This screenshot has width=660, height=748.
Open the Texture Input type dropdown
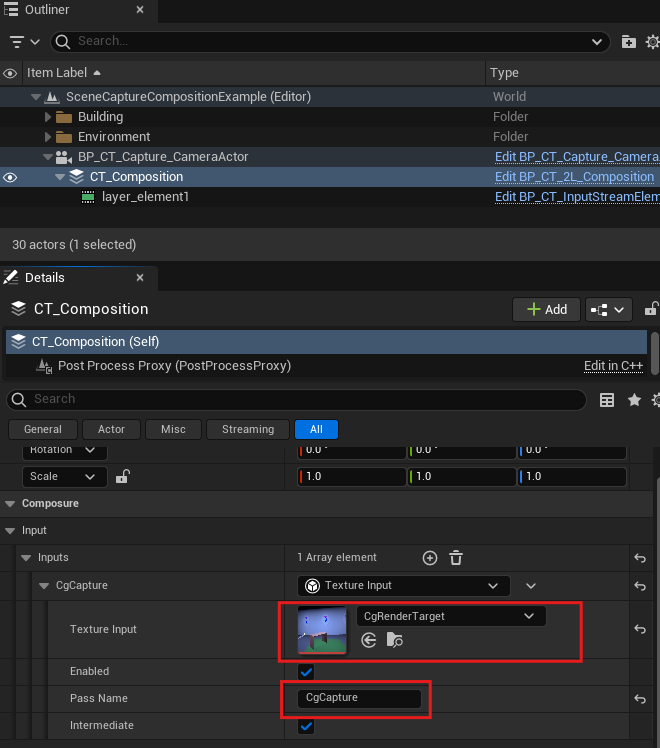point(405,586)
